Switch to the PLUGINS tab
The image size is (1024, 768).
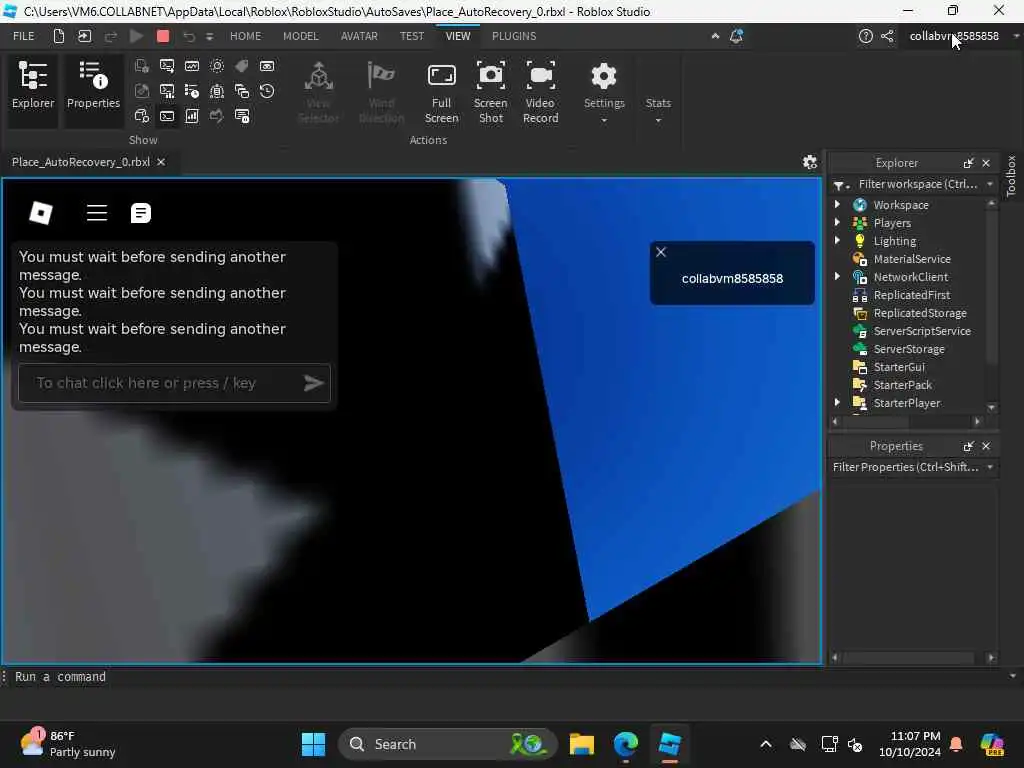[514, 37]
